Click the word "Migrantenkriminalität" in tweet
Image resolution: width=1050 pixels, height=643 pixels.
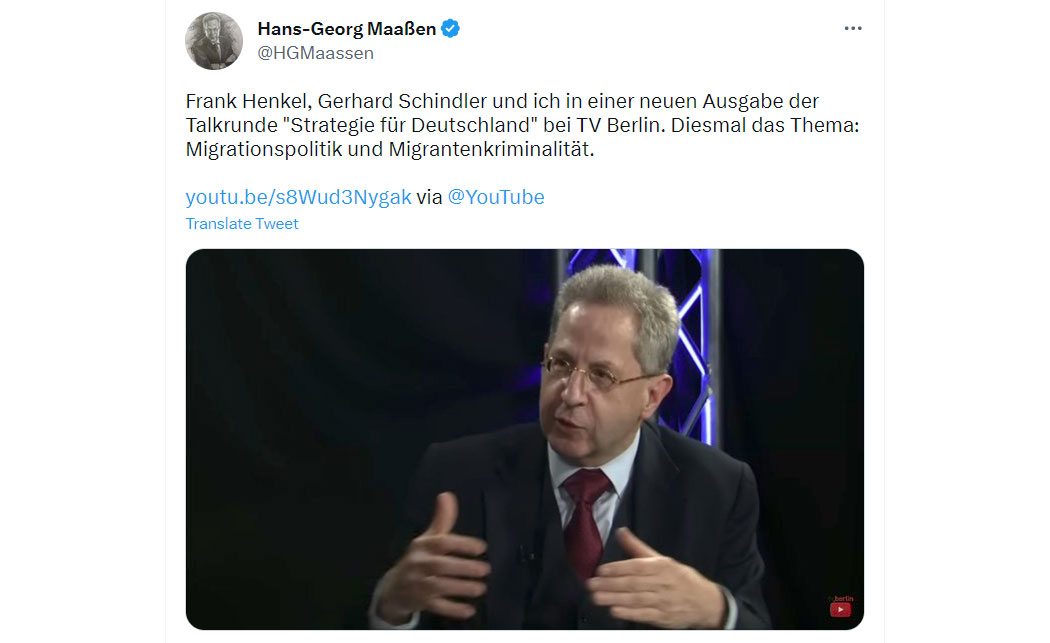pos(491,149)
